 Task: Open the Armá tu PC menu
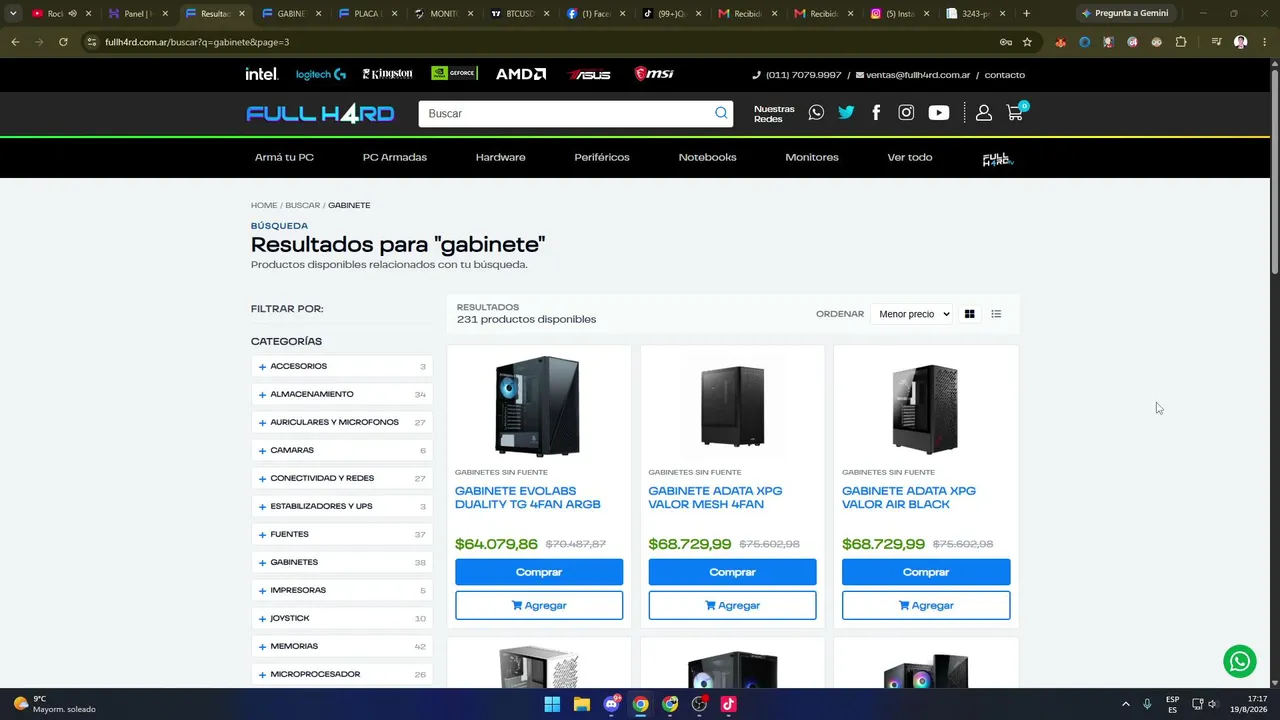284,157
